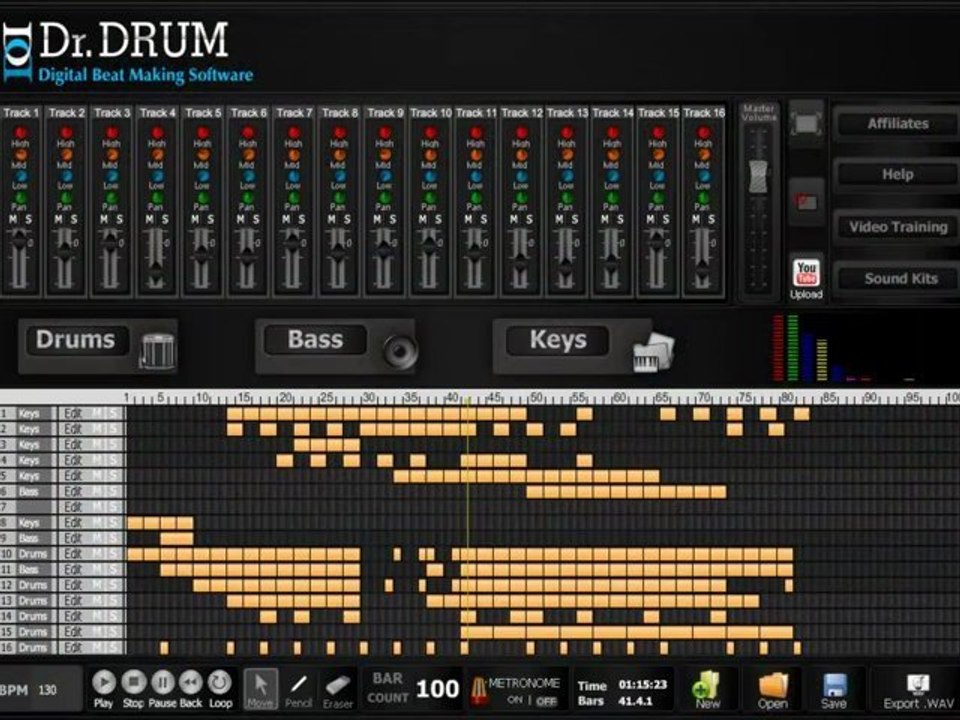Pause the beat with the Pause button

[x=162, y=682]
